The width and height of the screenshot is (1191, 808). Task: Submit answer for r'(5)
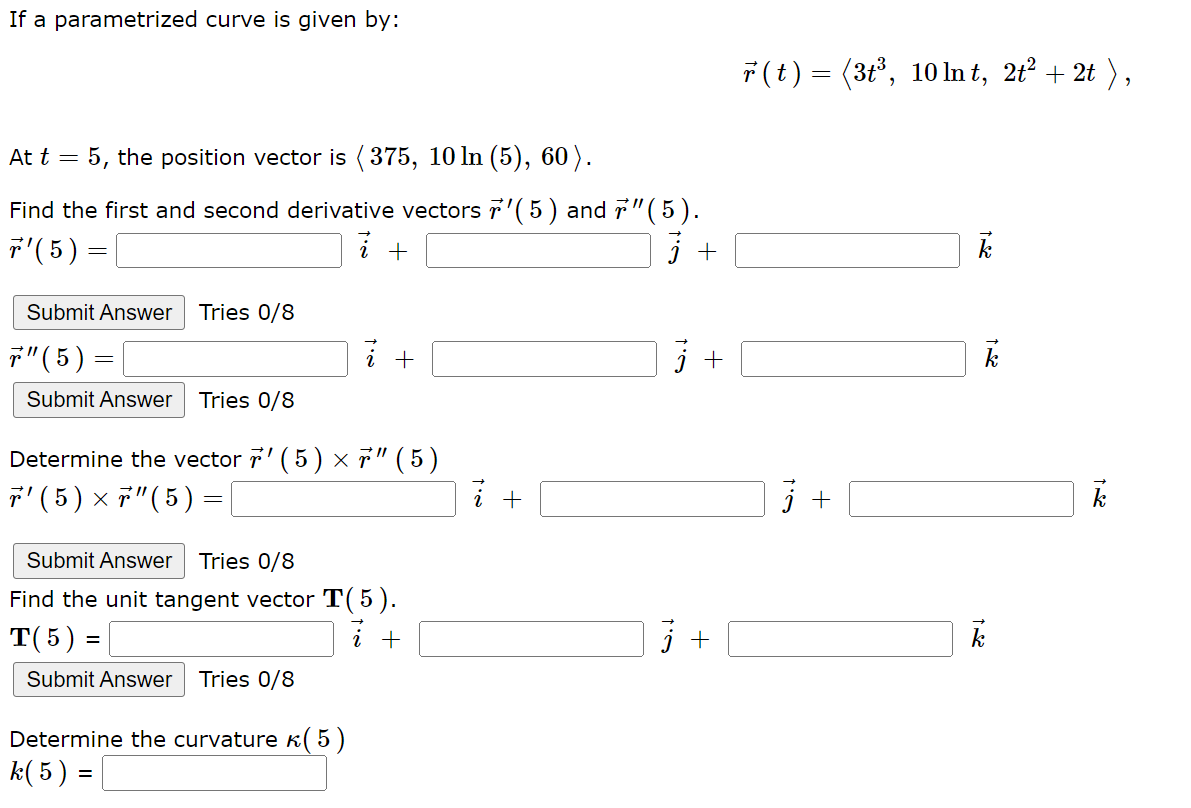click(98, 312)
